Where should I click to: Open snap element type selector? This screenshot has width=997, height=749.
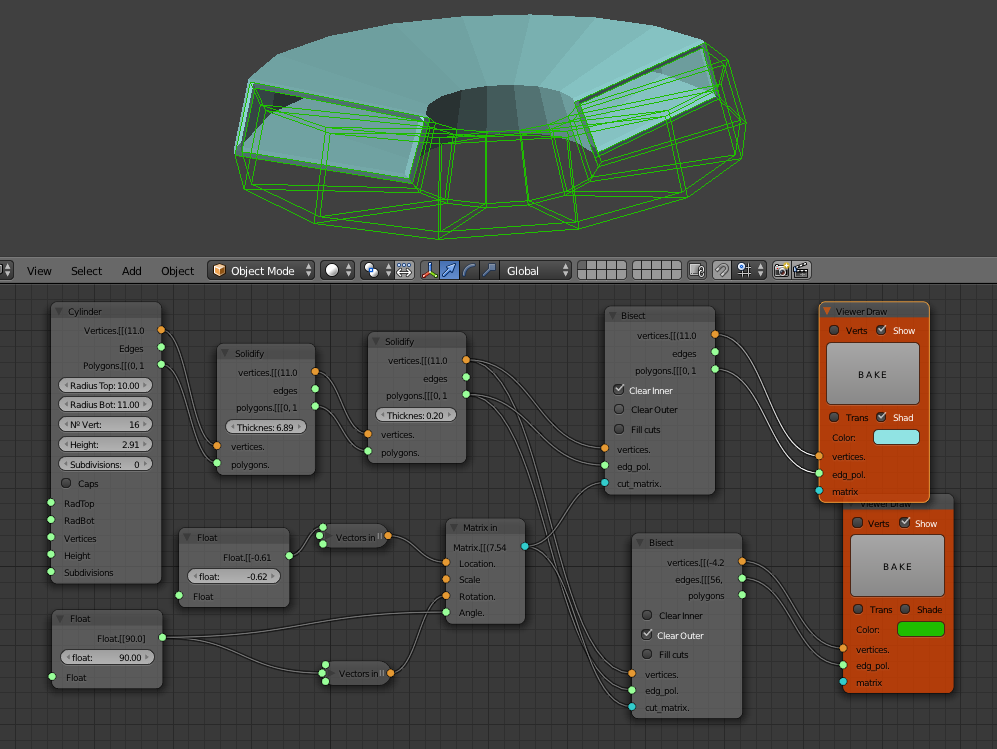coord(748,270)
